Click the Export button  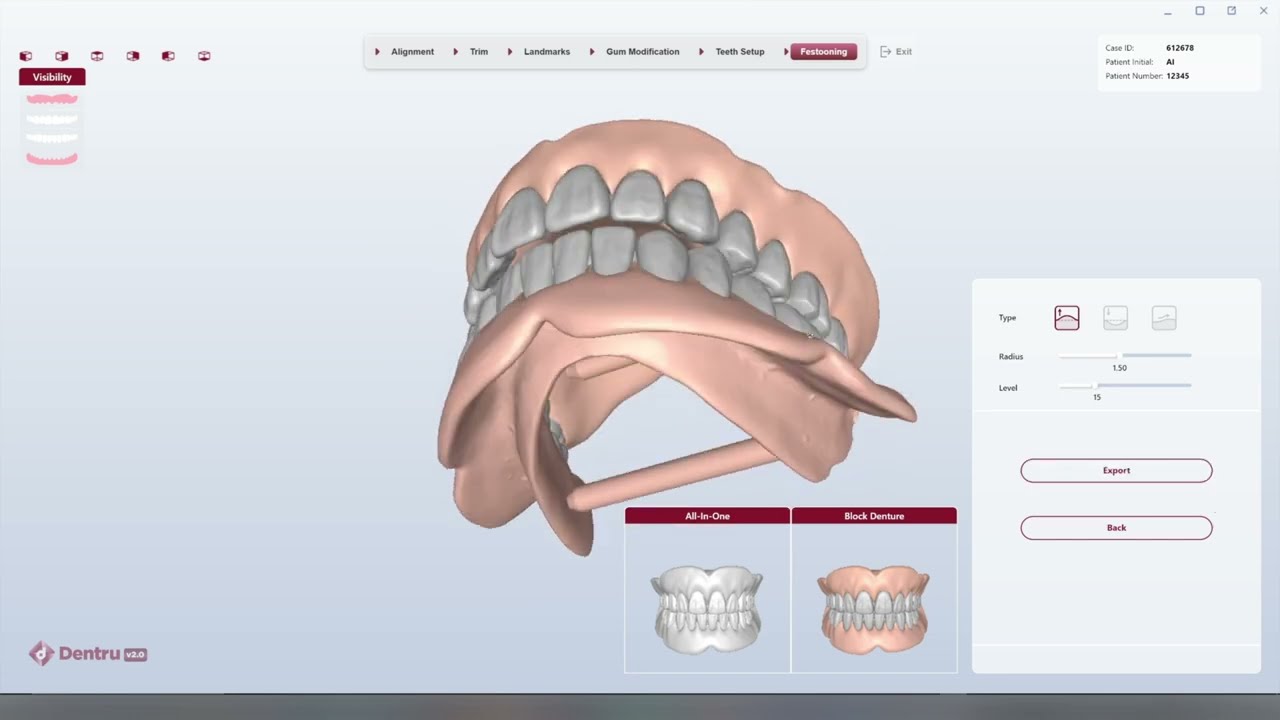tap(1116, 470)
